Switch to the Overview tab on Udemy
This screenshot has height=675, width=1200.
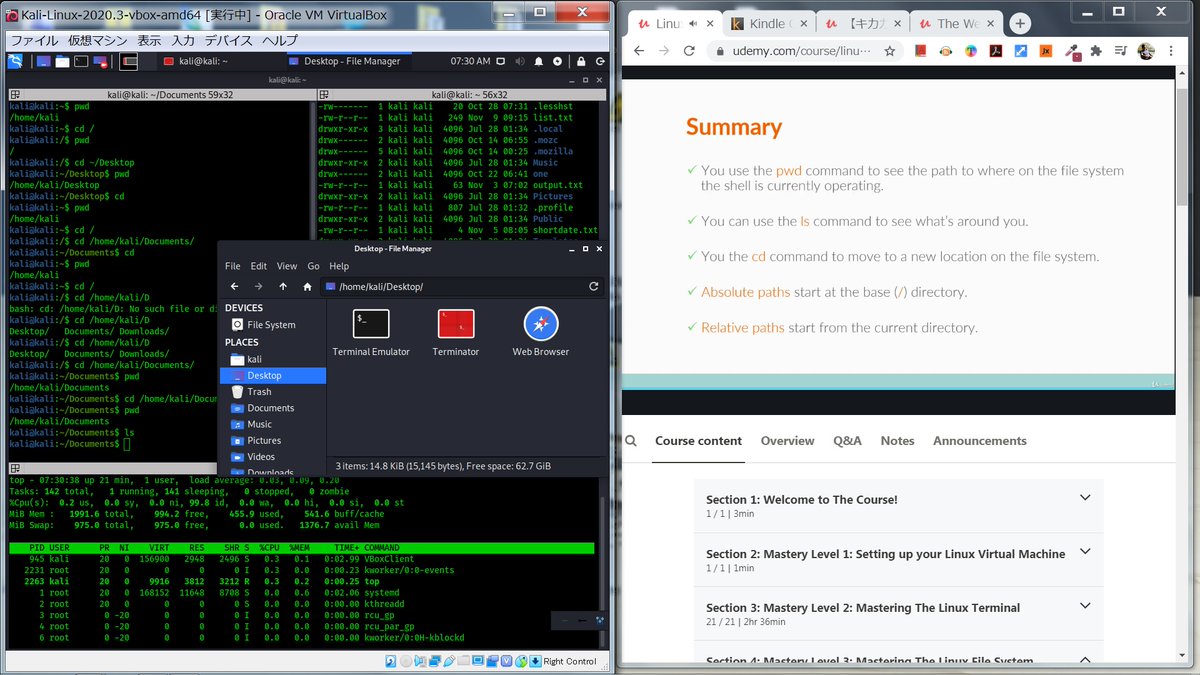point(787,440)
